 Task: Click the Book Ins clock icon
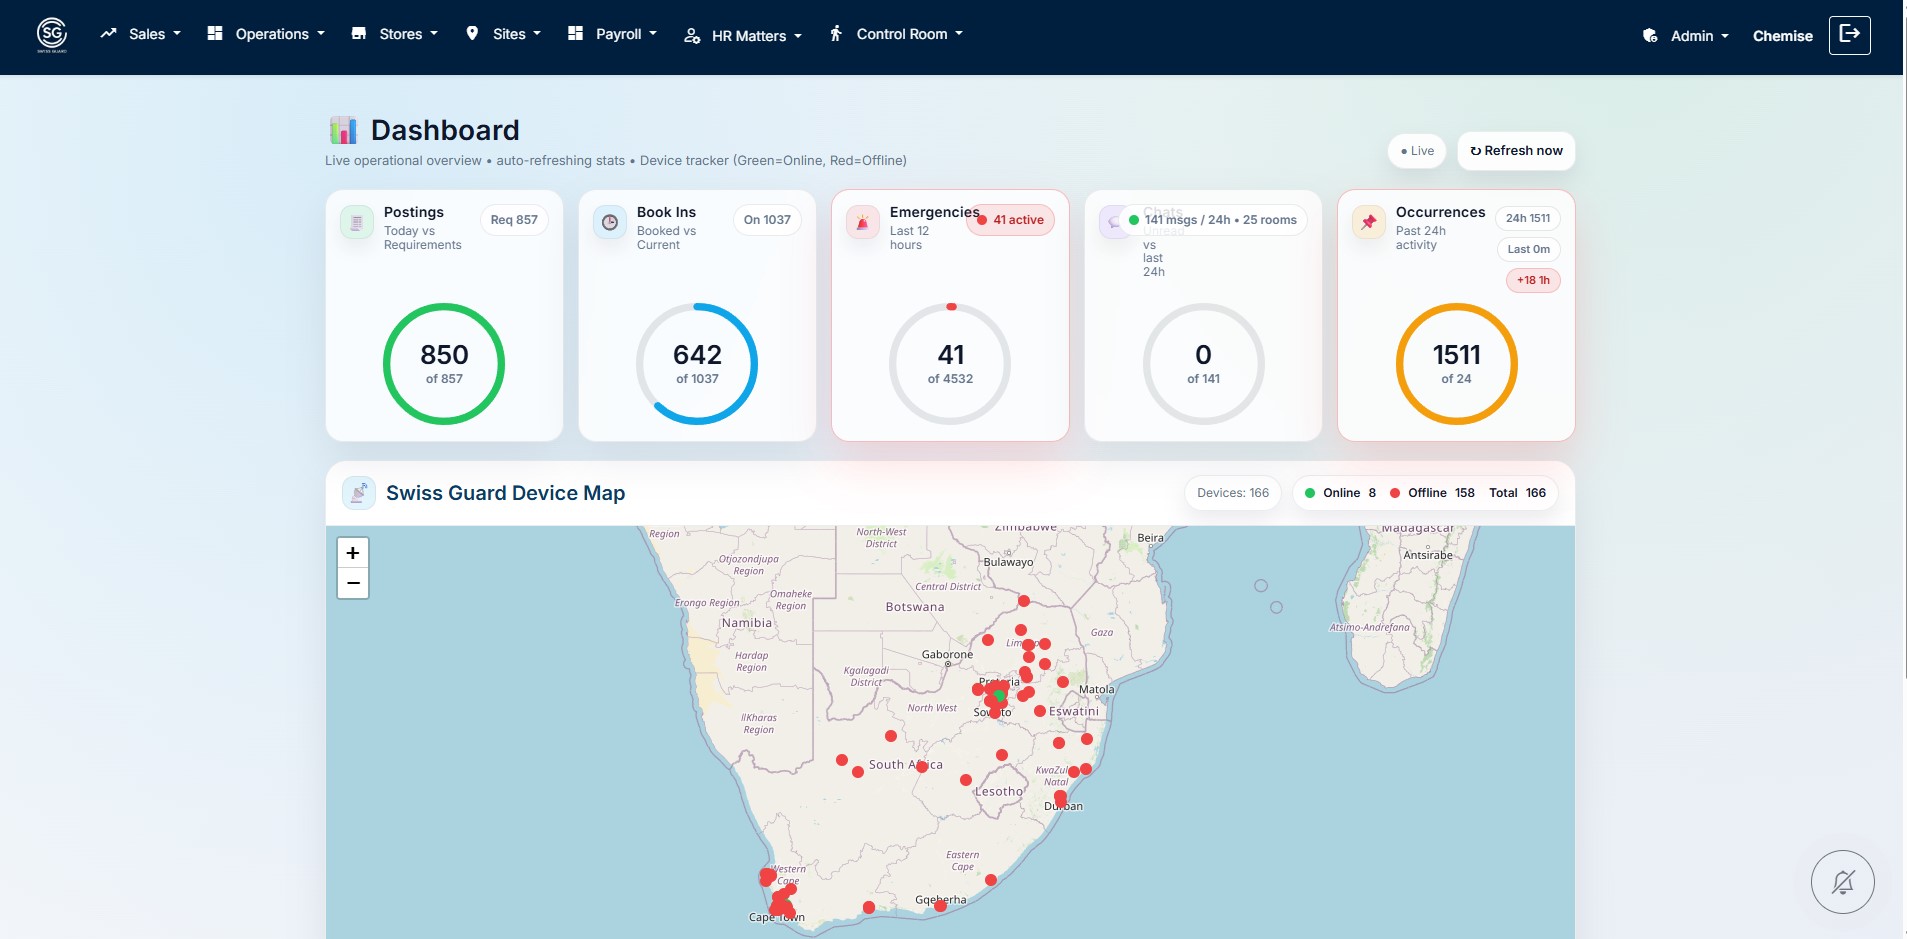pyautogui.click(x=610, y=222)
